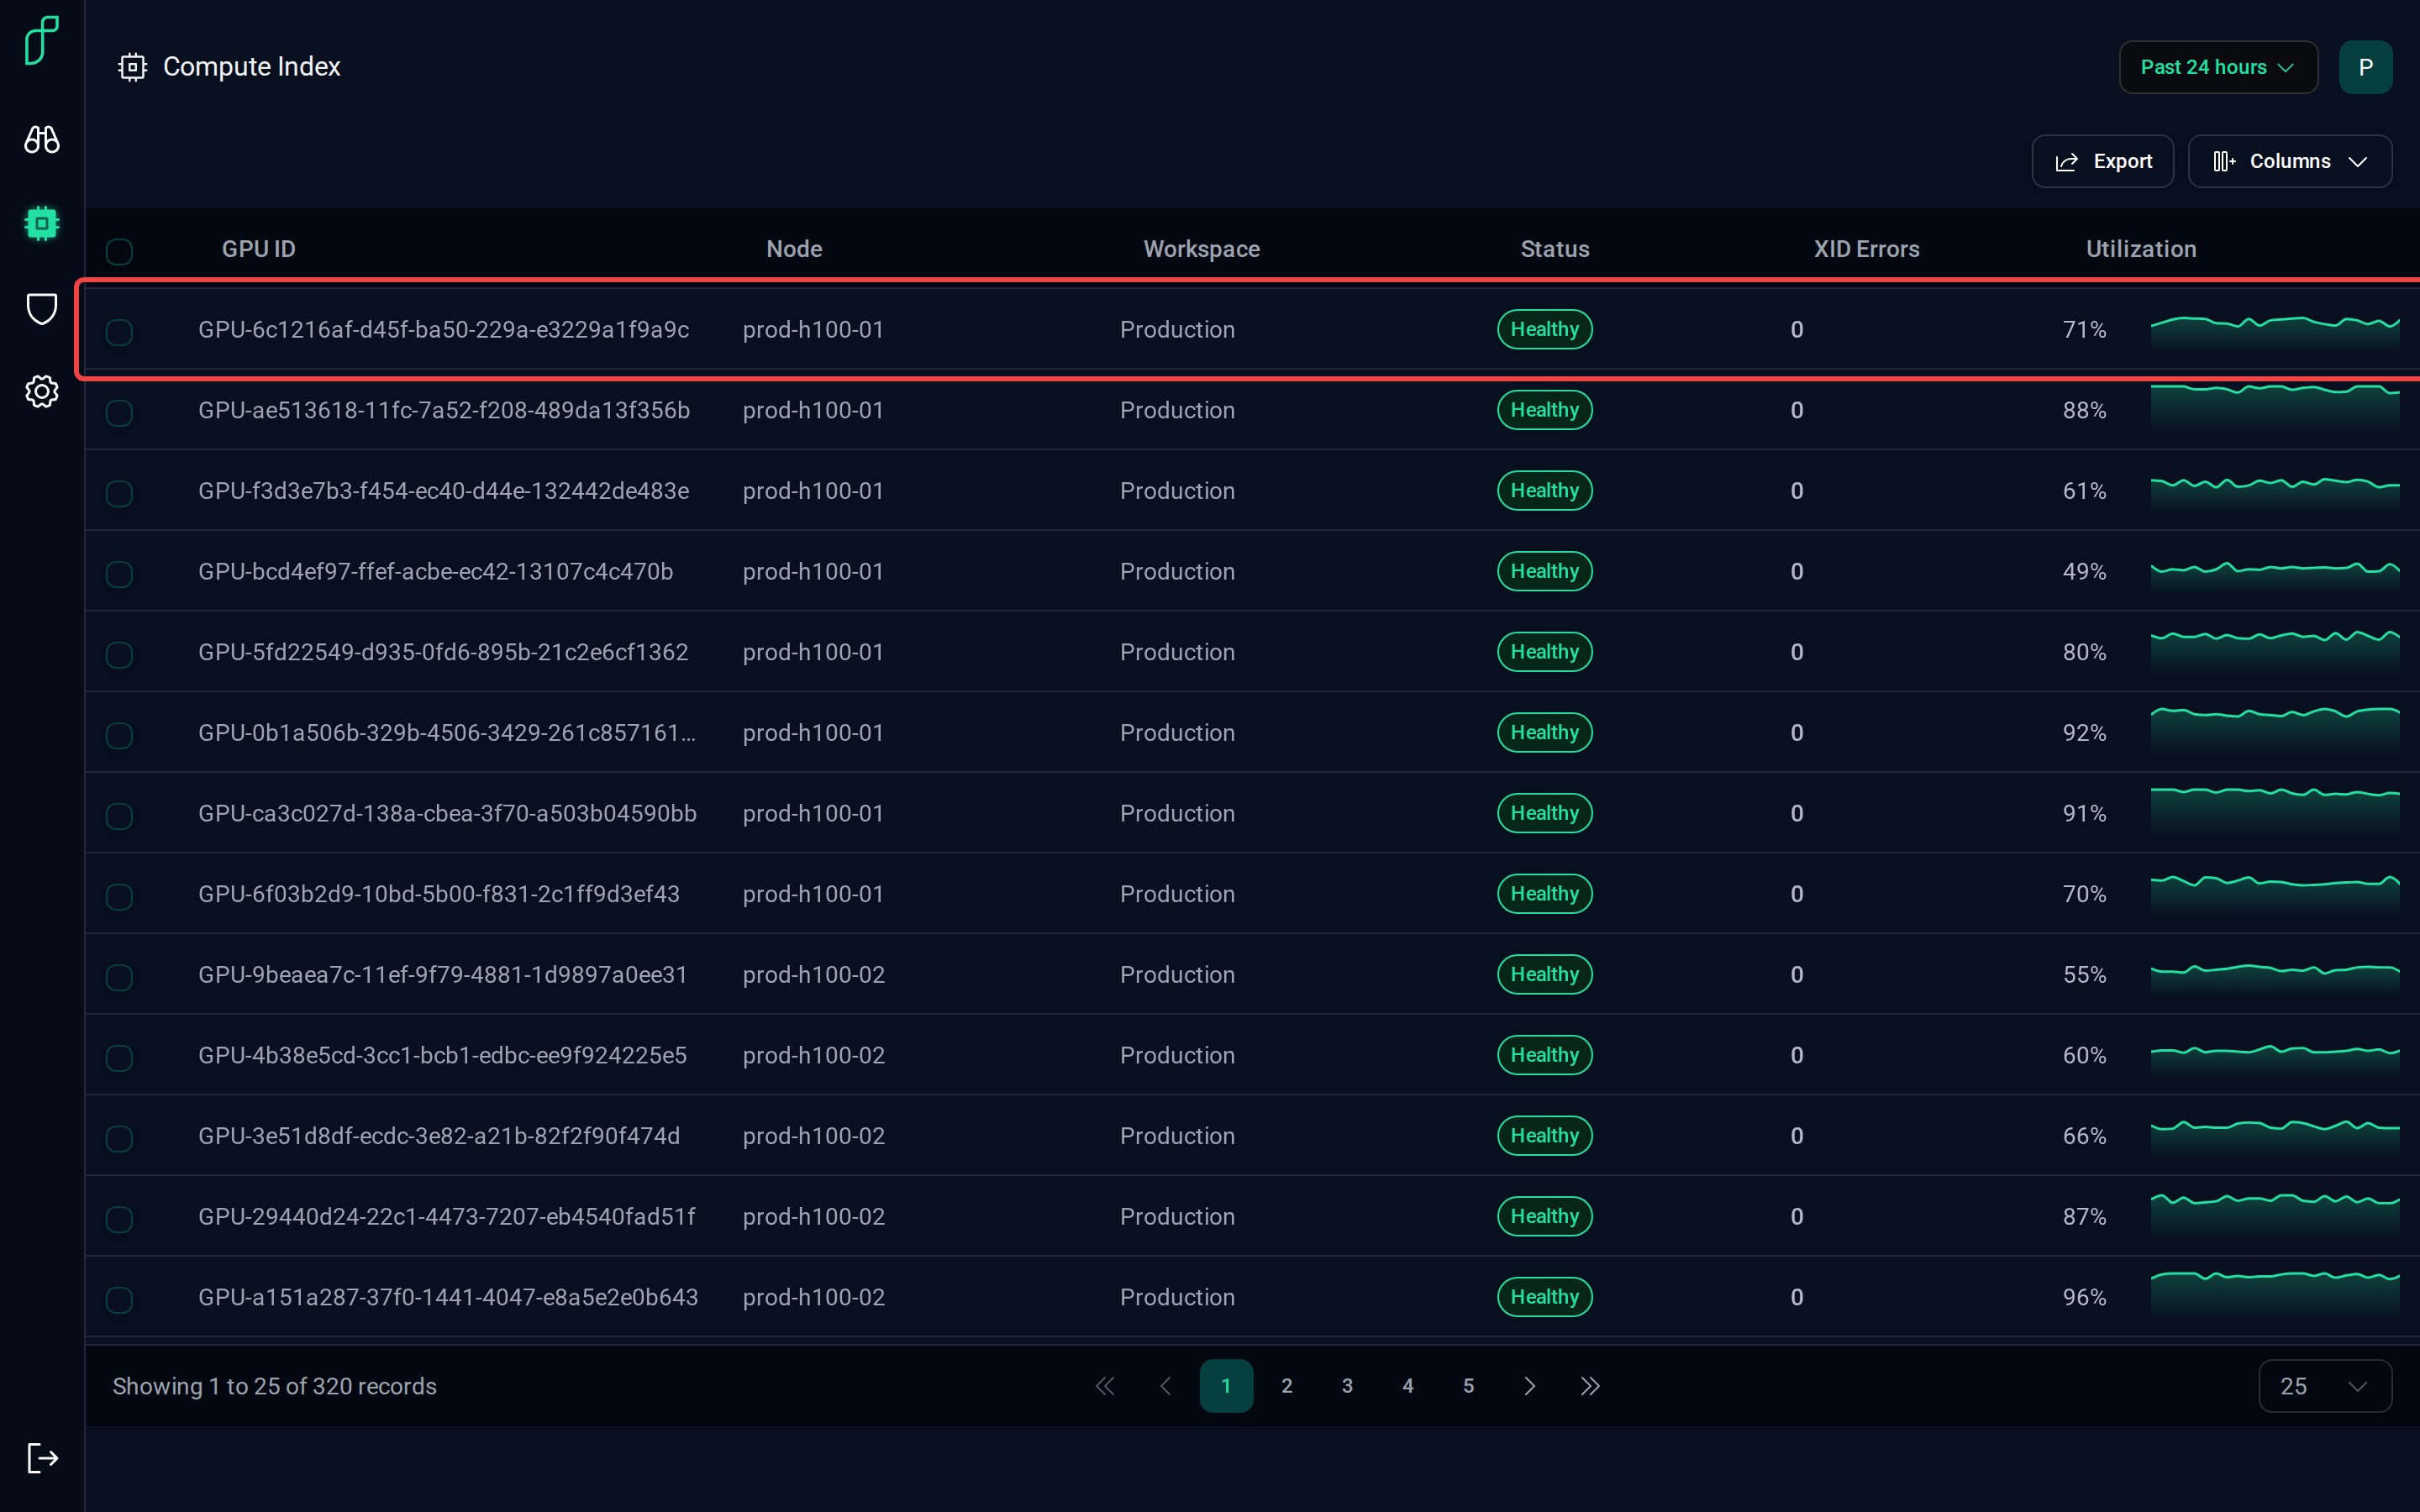Click Healthy badge for GPU-f3d3e7b3
Screen dimensions: 2420x1512
(1544, 490)
